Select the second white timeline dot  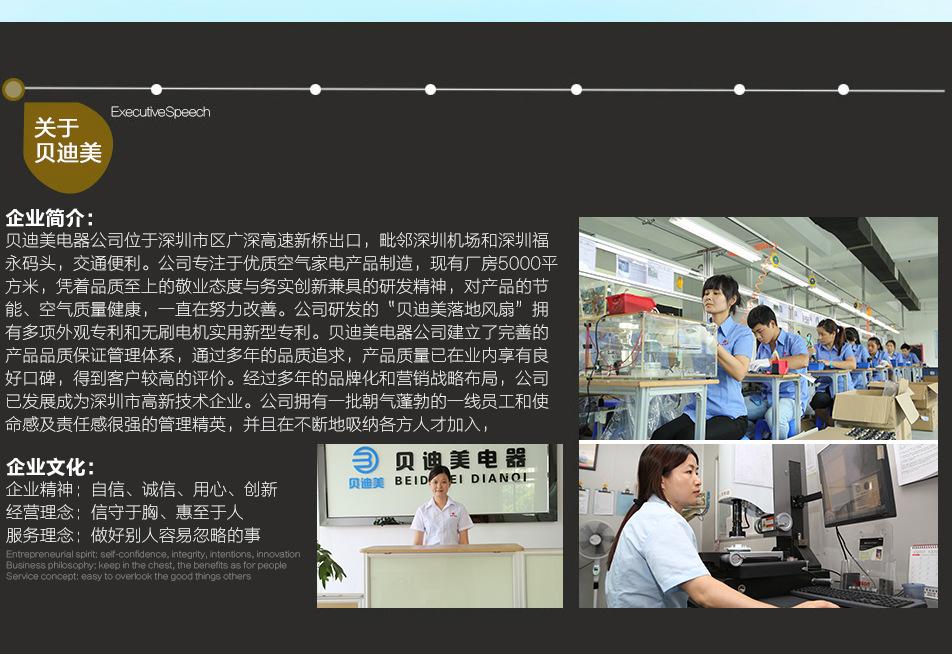[x=315, y=90]
